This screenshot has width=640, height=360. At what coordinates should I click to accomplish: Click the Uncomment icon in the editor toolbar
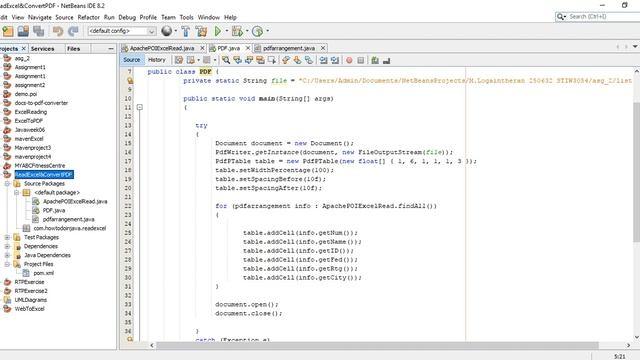pyautogui.click(x=386, y=60)
